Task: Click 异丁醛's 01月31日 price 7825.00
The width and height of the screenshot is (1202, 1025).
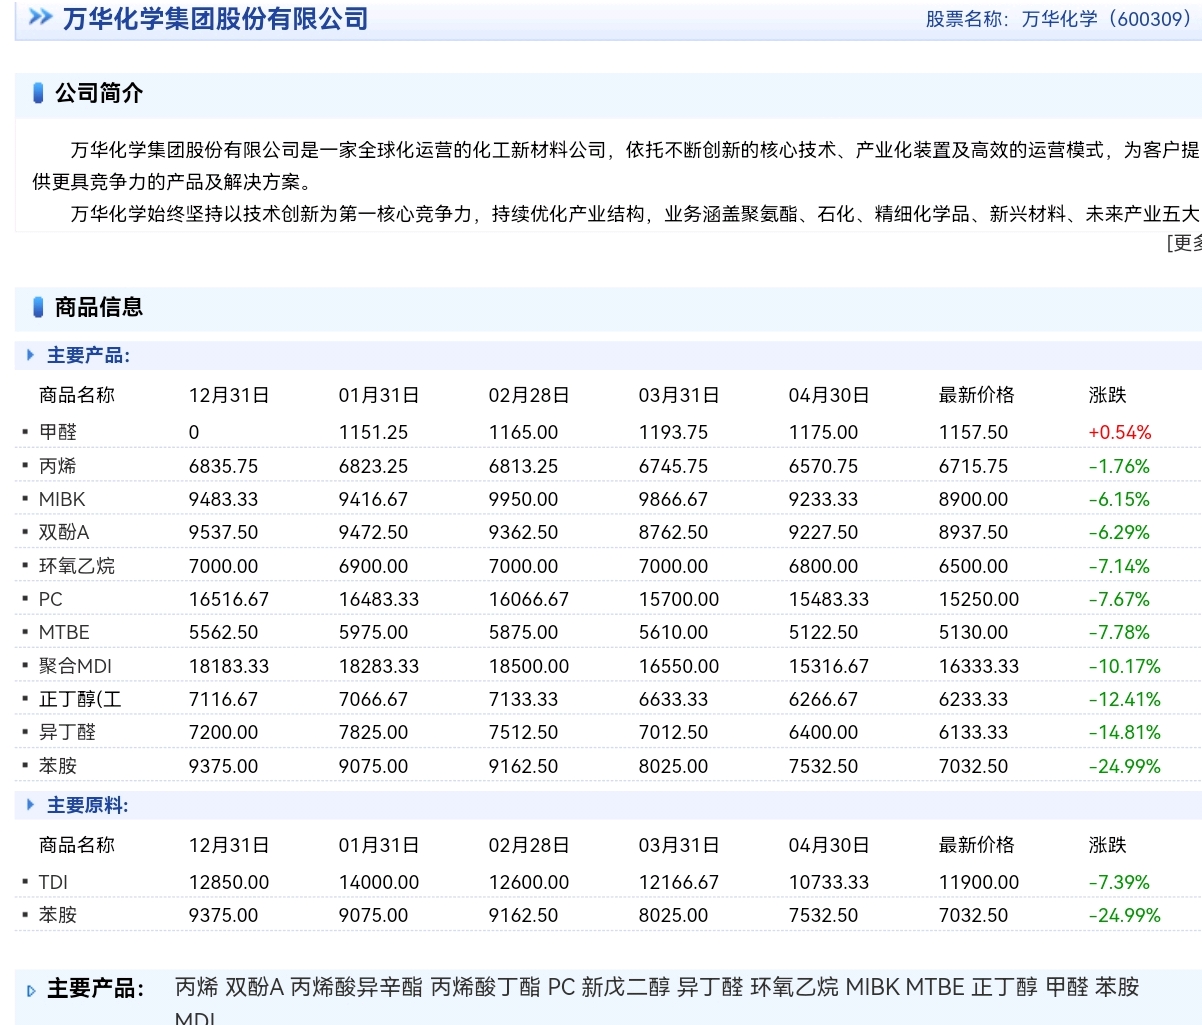Action: 374,732
